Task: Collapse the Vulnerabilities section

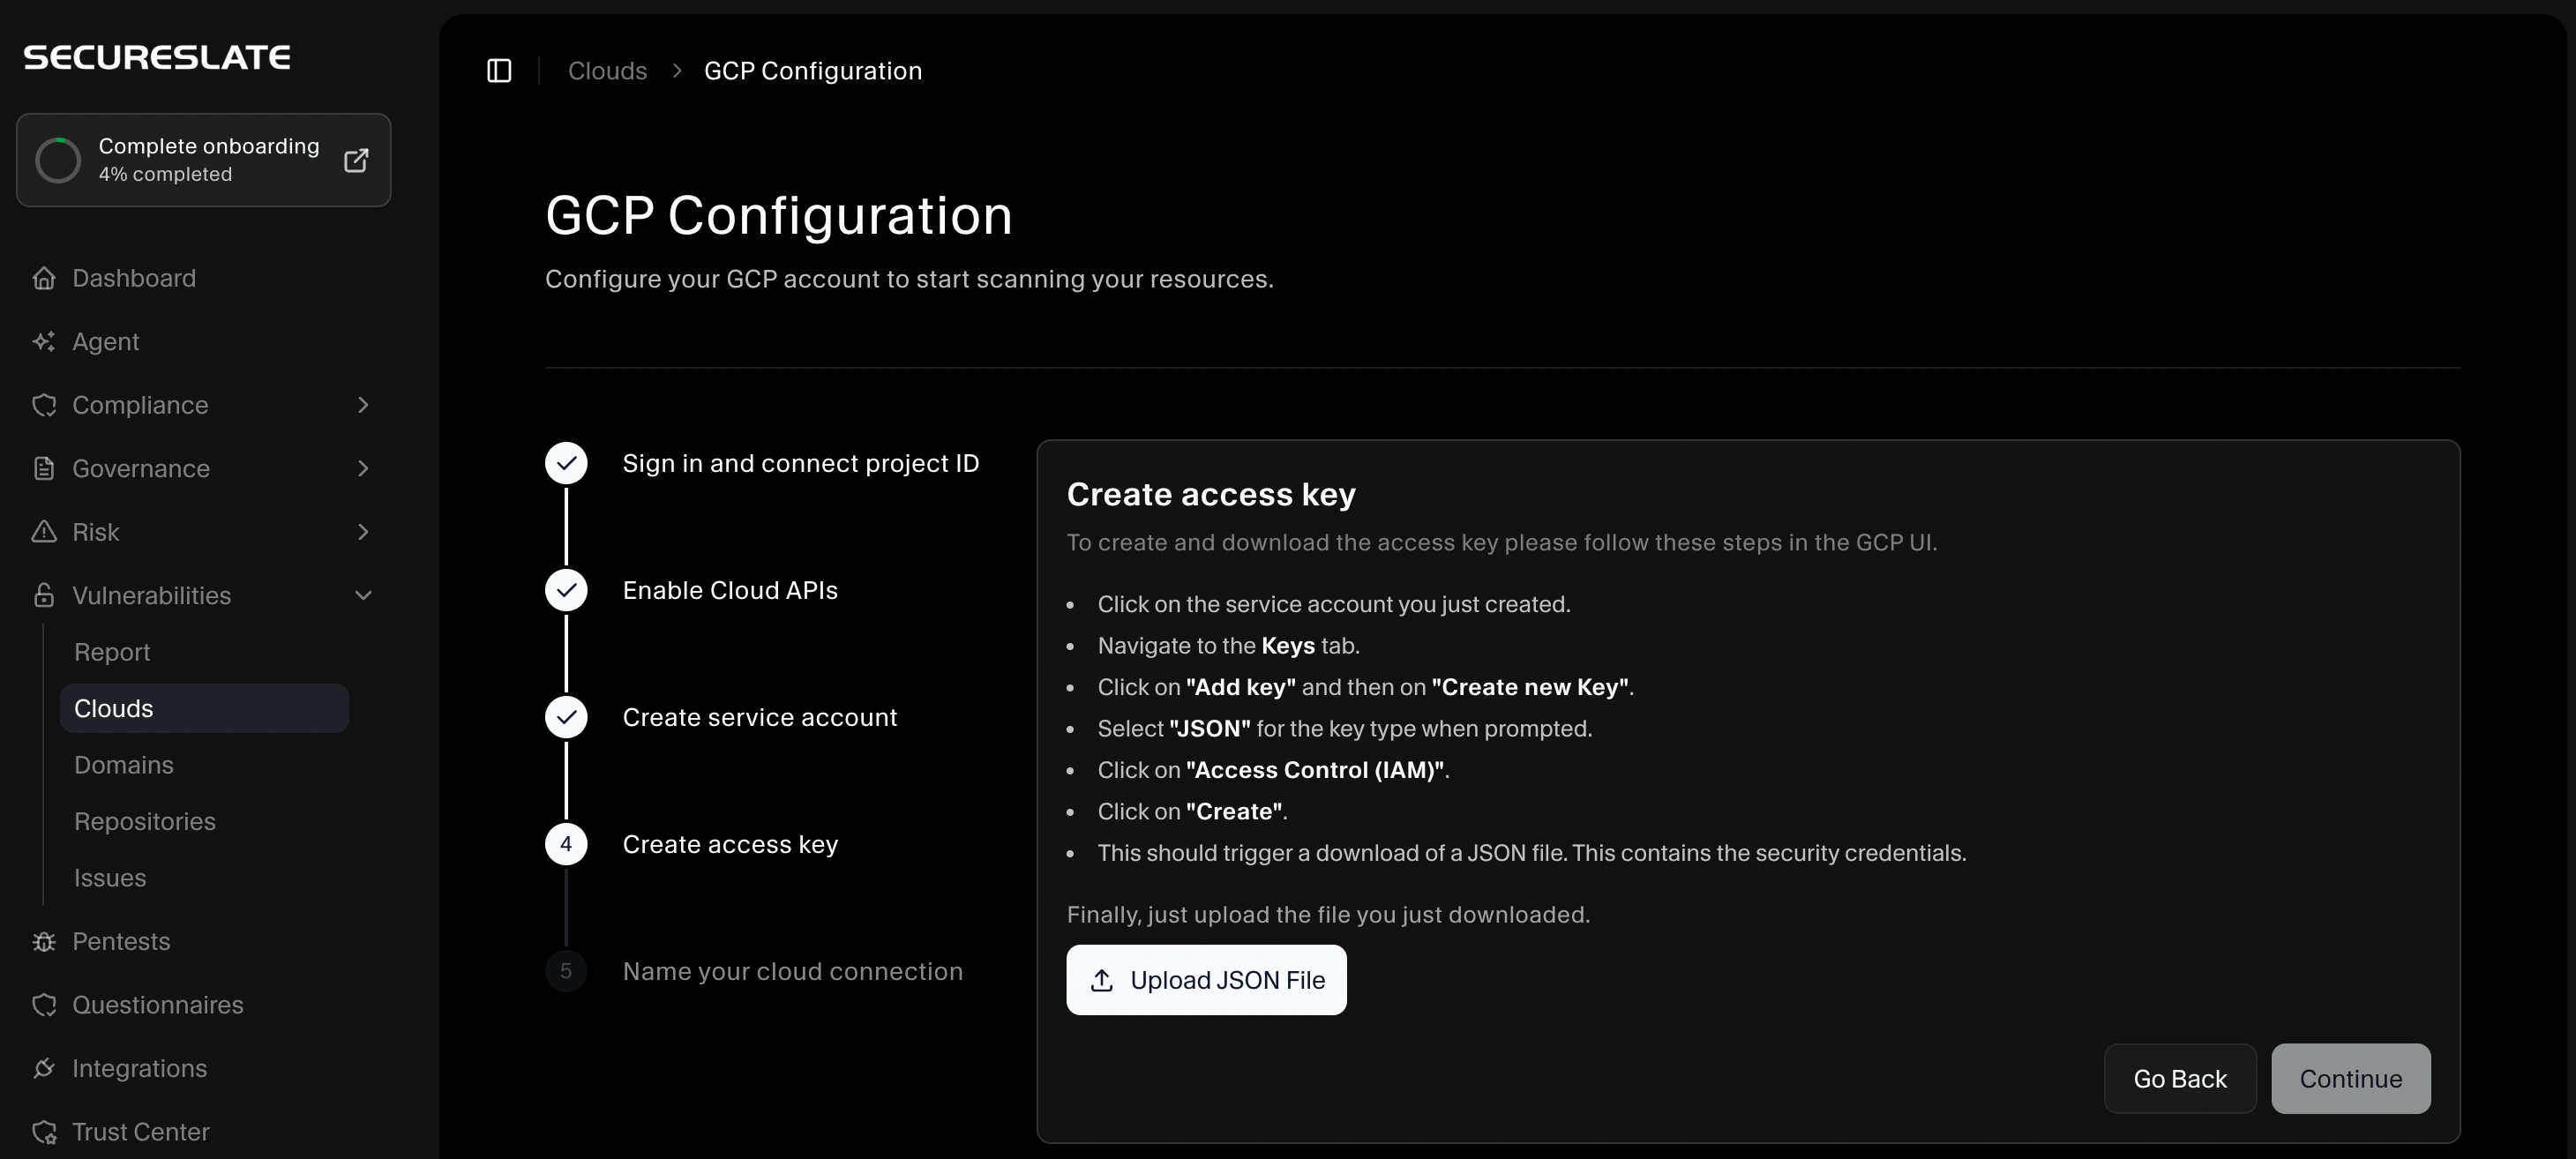Action: click(x=363, y=595)
